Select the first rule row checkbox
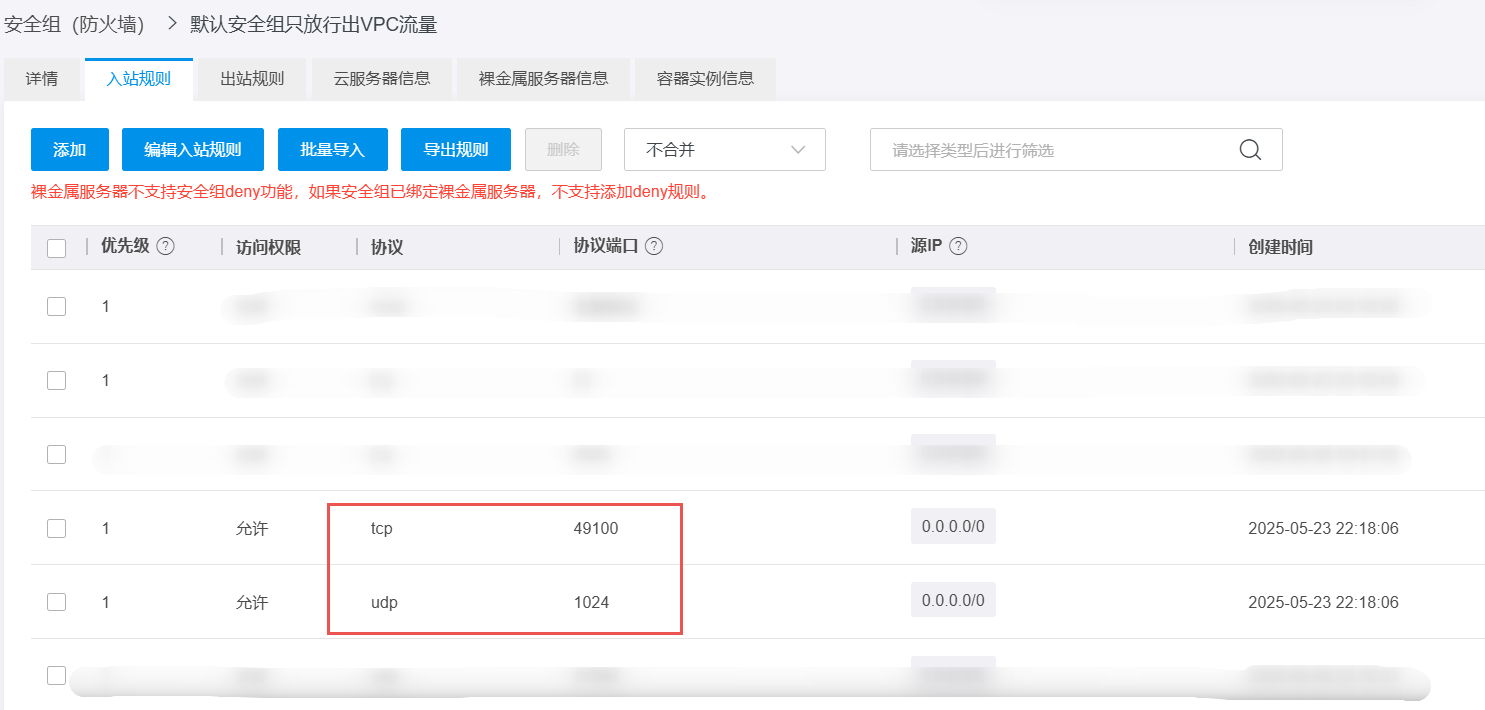This screenshot has width=1485, height=710. point(57,306)
